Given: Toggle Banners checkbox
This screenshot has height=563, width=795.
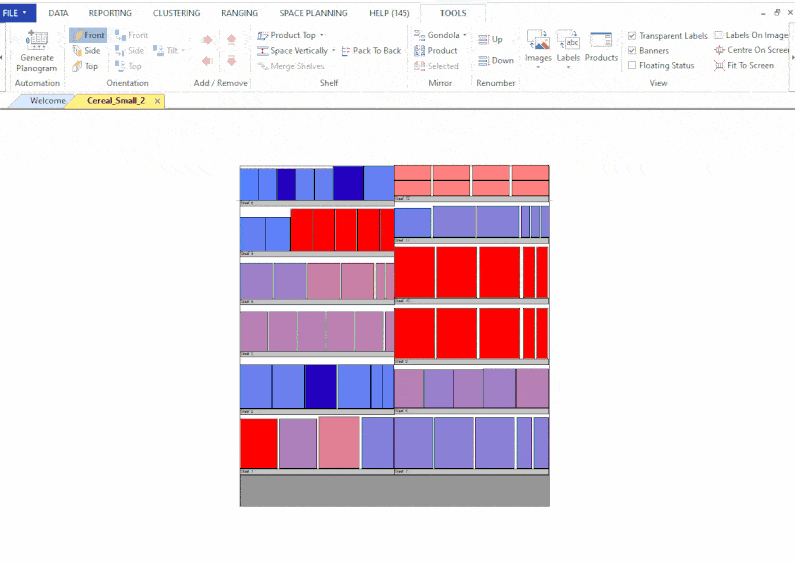Looking at the screenshot, I should [x=632, y=50].
